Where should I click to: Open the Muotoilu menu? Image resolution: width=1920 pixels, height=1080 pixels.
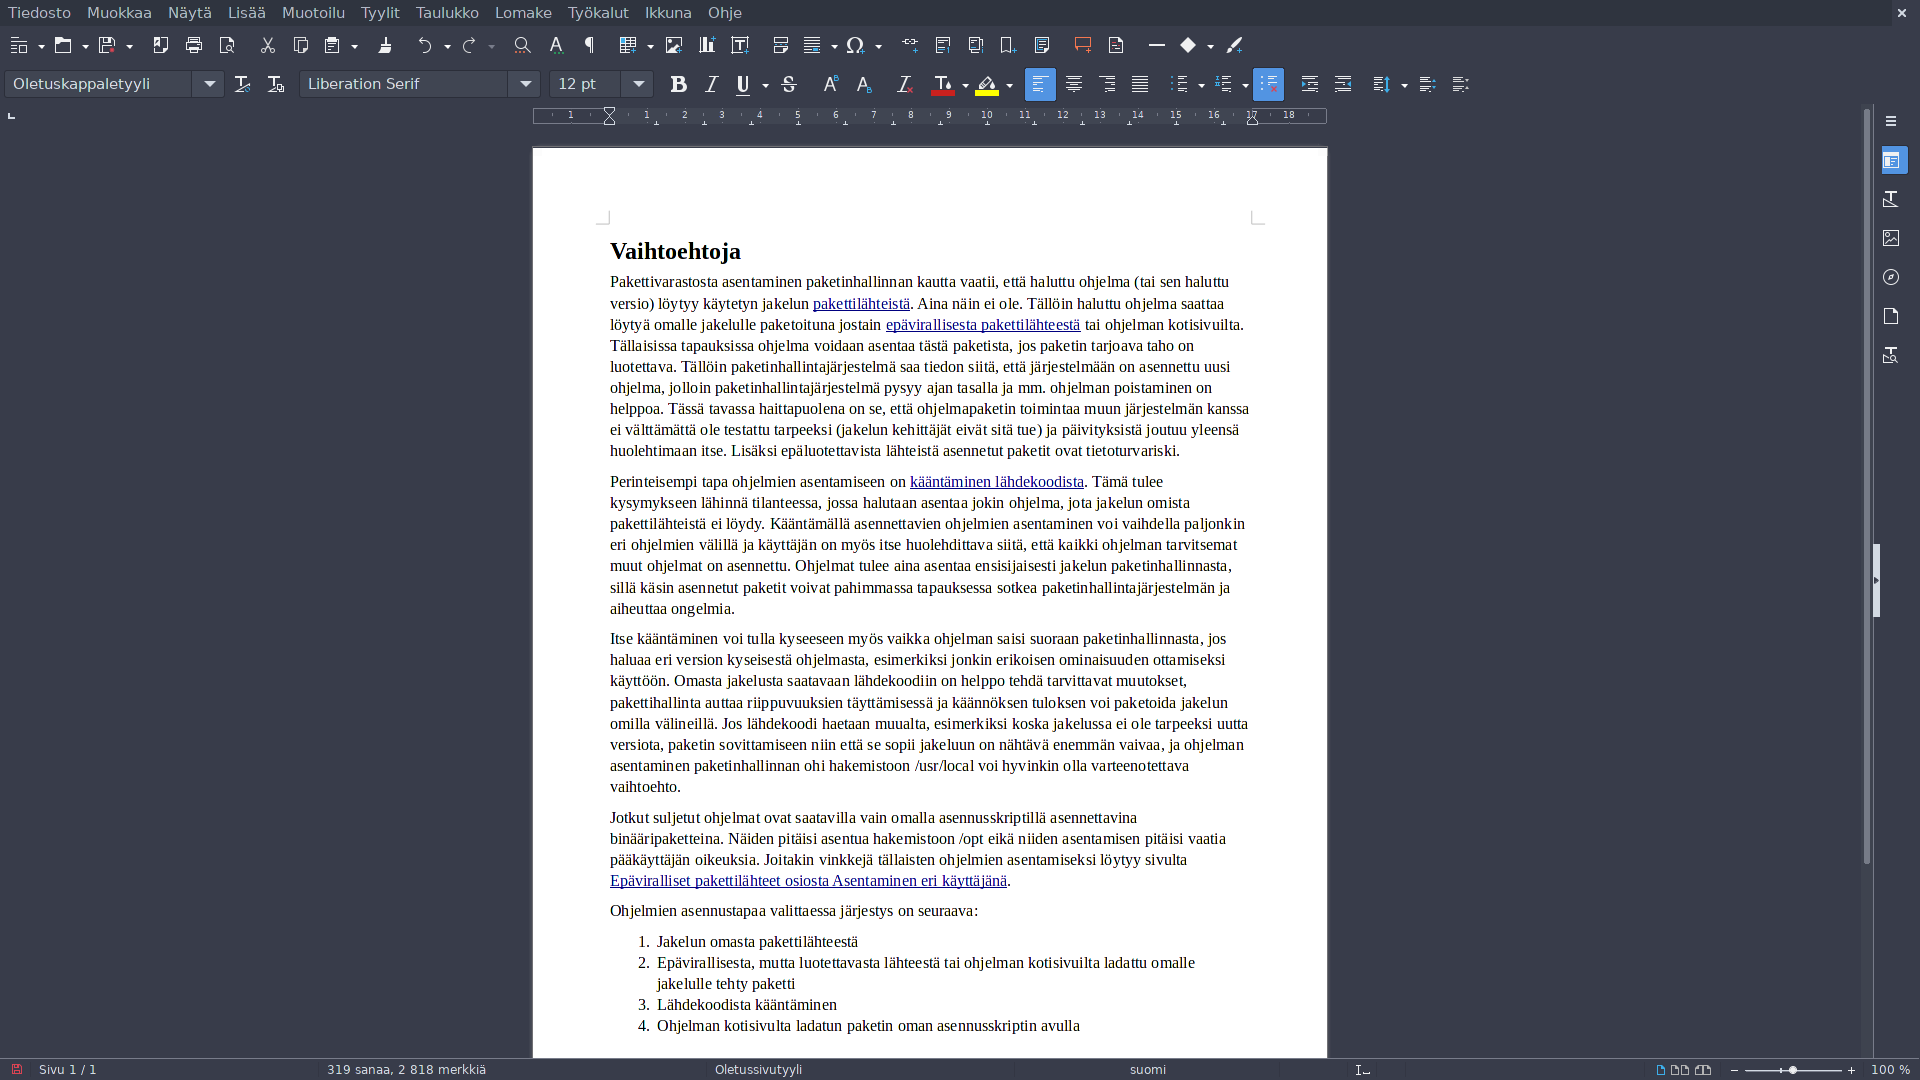click(x=313, y=13)
